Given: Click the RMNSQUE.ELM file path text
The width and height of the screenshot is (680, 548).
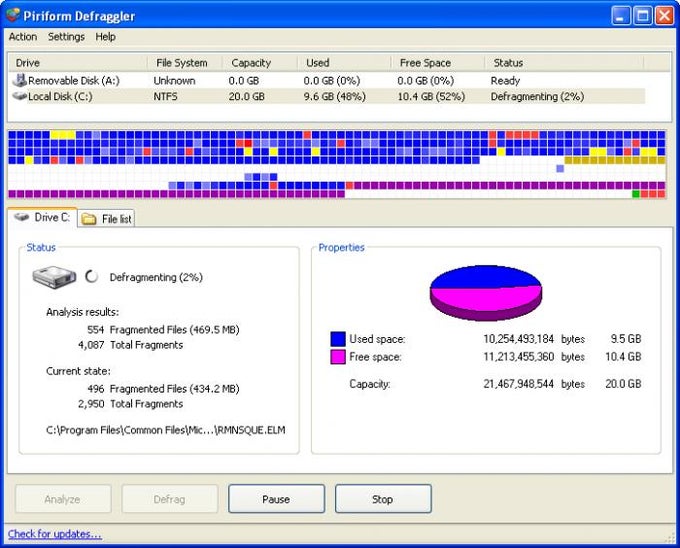Looking at the screenshot, I should [x=166, y=430].
